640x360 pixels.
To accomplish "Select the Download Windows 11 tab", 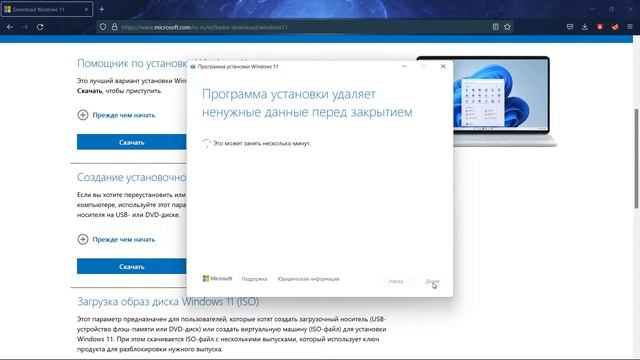I will tap(47, 9).
